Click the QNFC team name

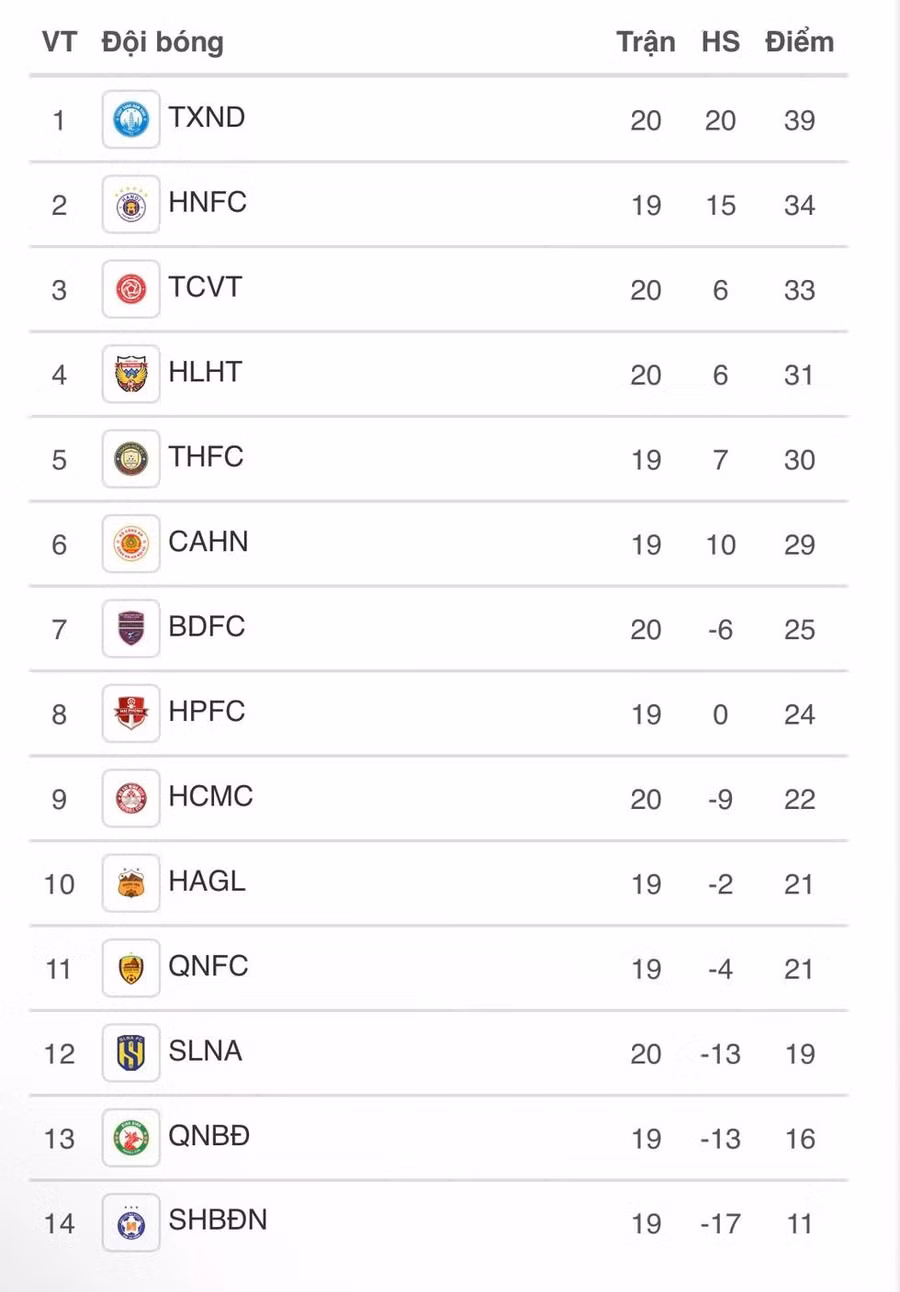coord(208,966)
